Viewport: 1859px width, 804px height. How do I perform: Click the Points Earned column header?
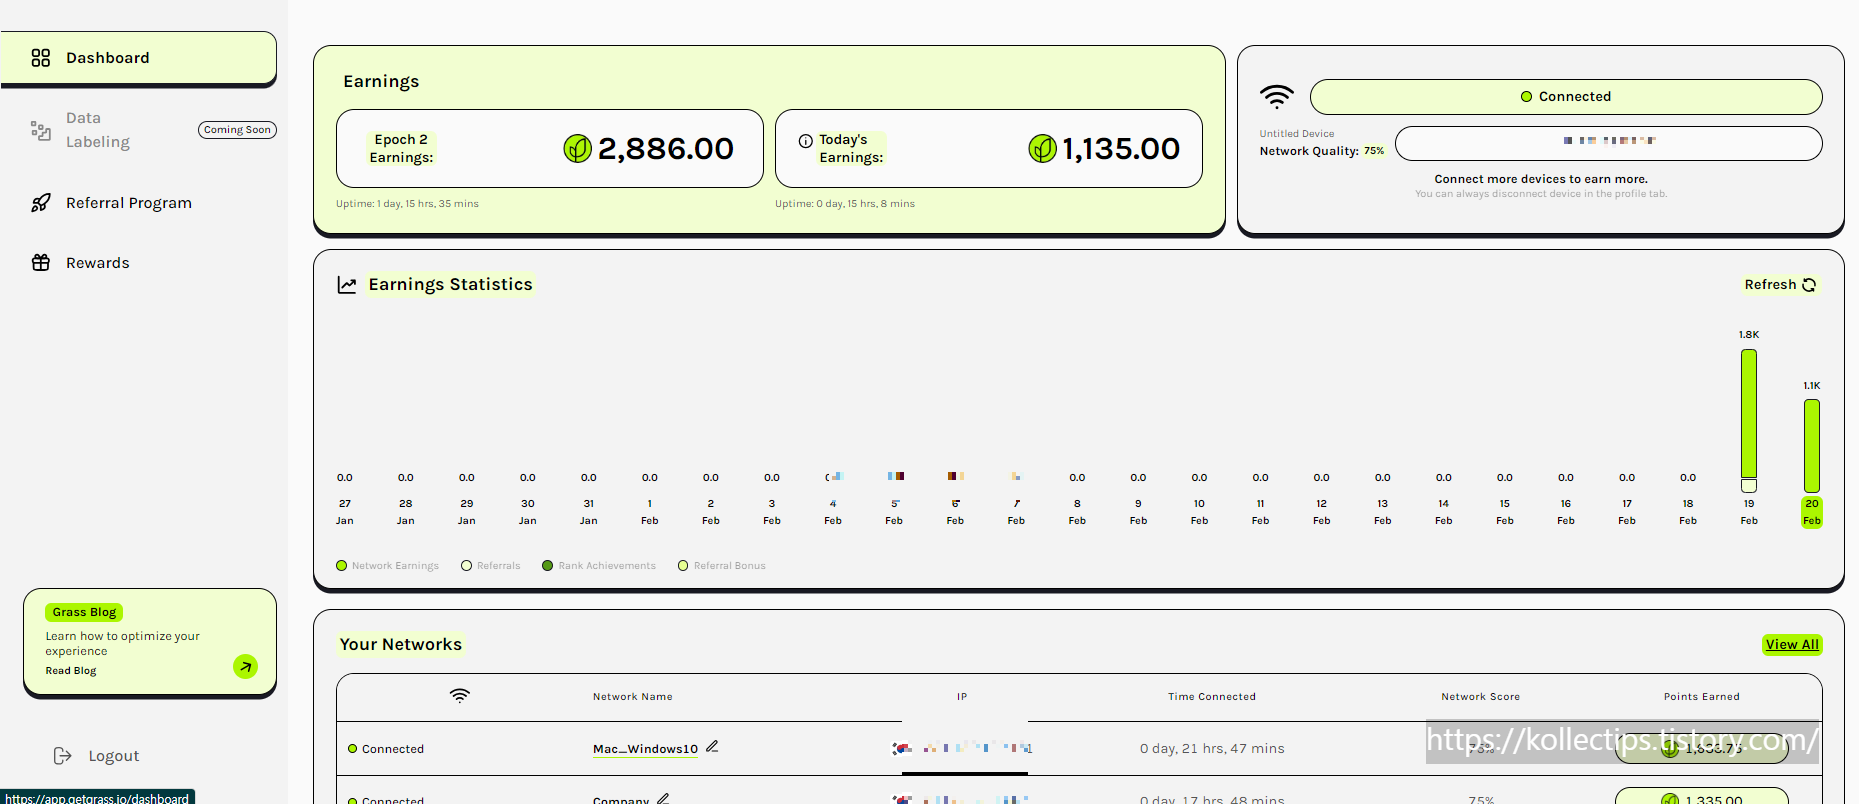click(1702, 697)
